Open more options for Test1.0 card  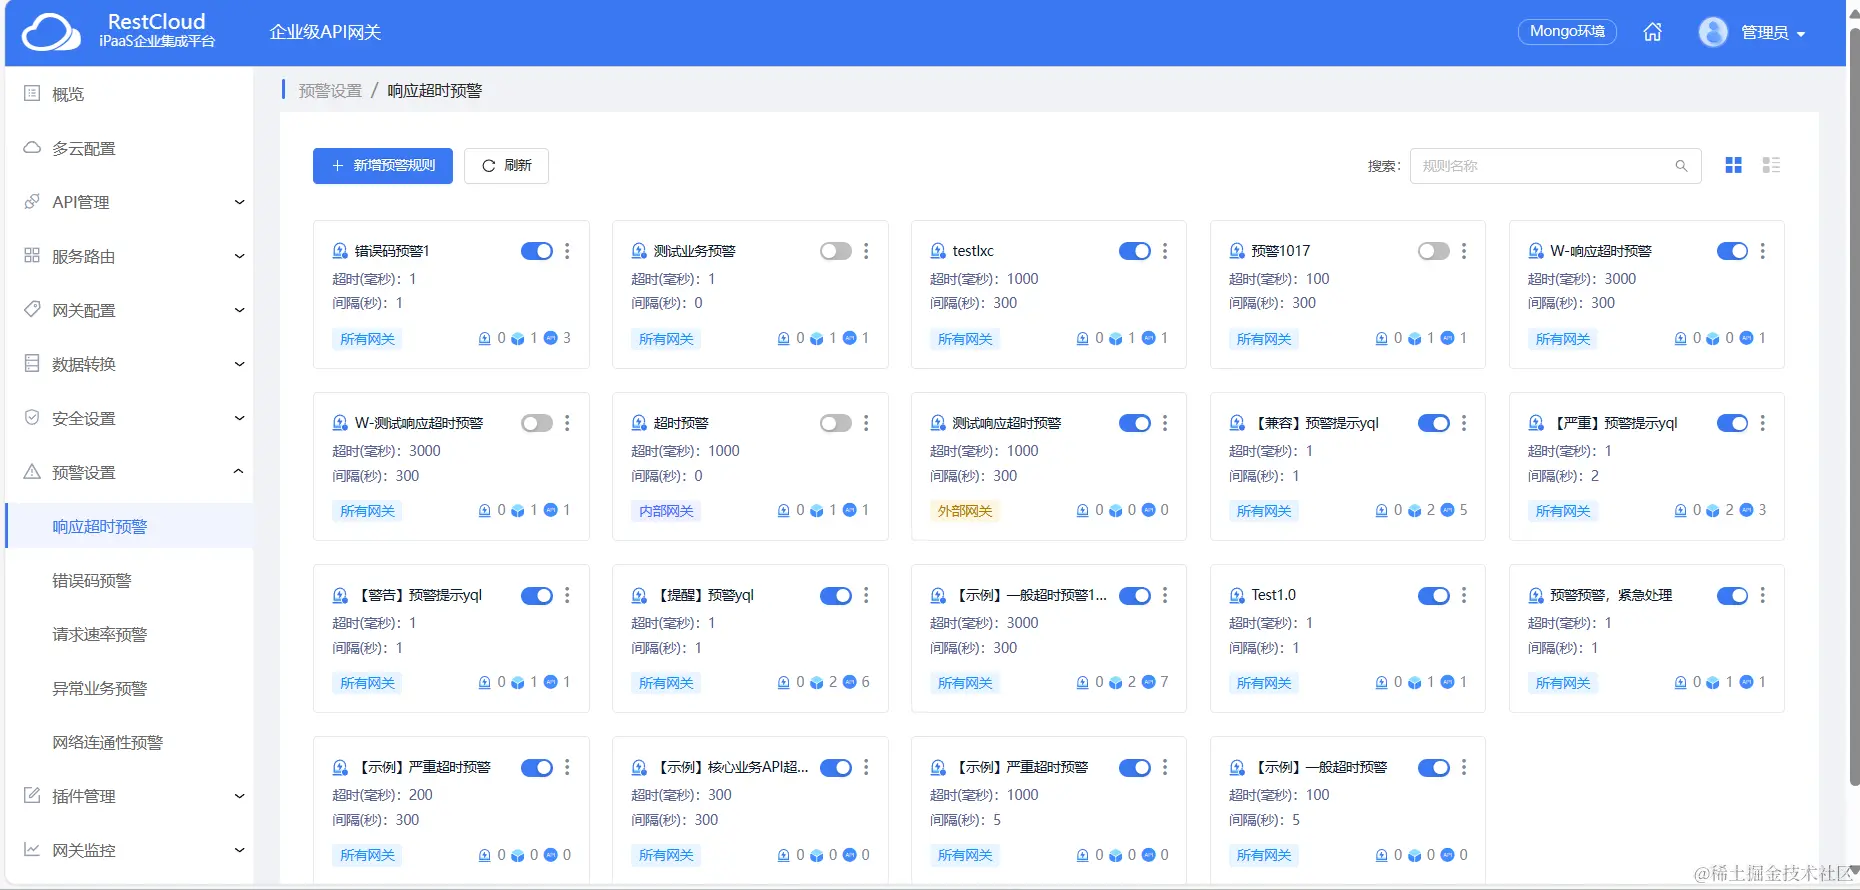click(x=1464, y=595)
